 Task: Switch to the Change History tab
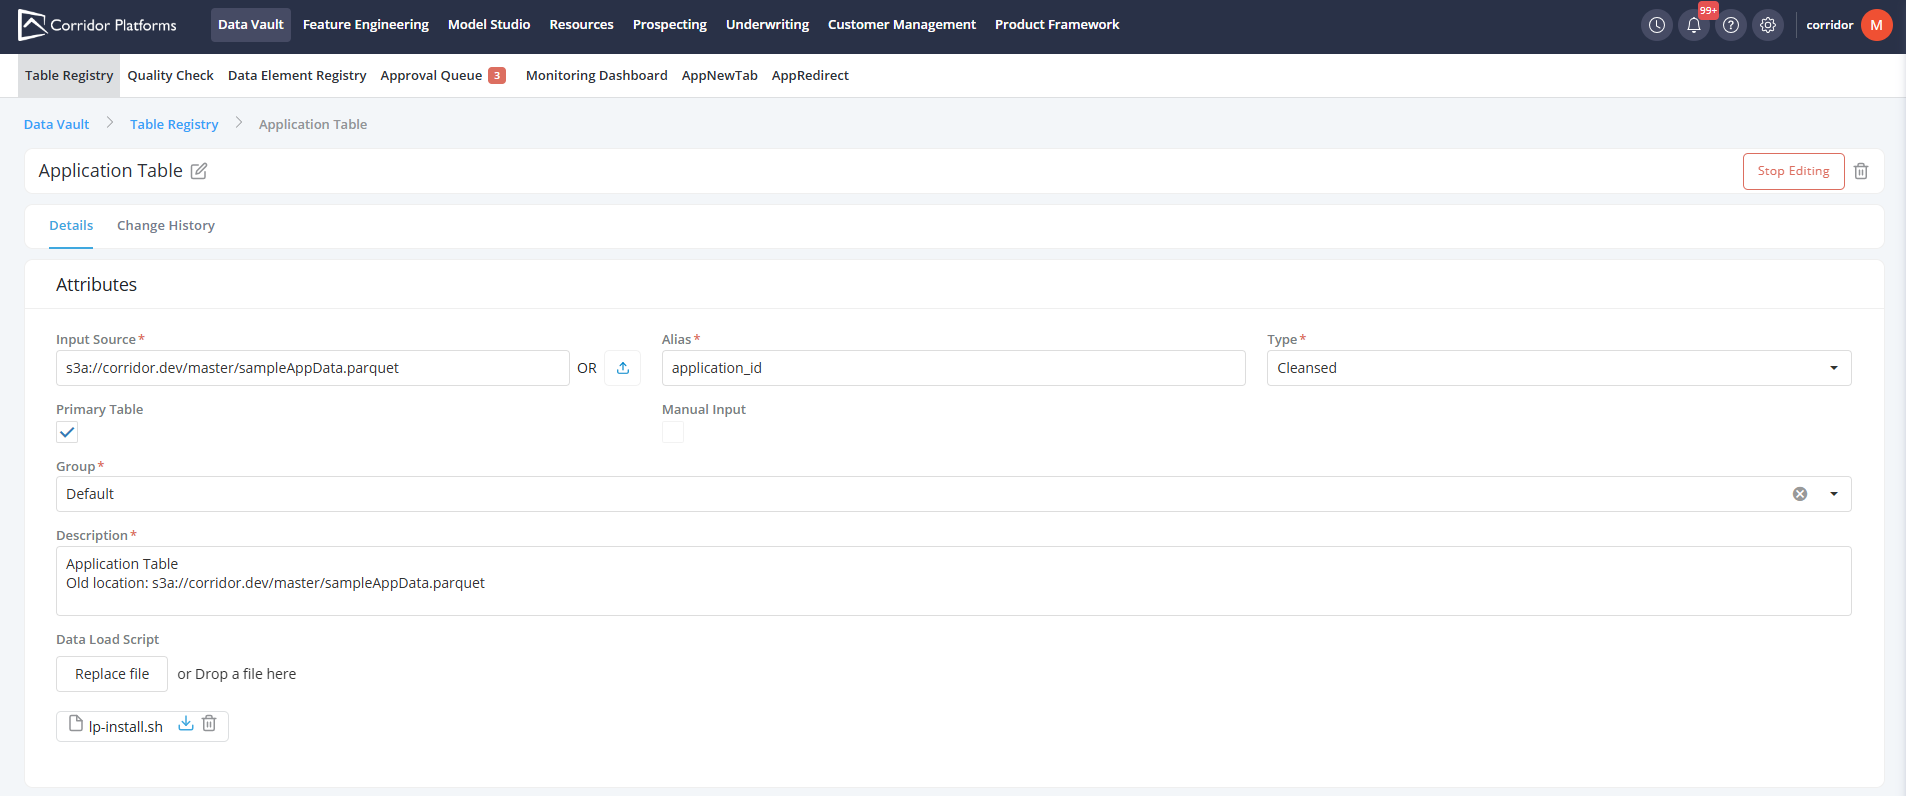pyautogui.click(x=166, y=226)
